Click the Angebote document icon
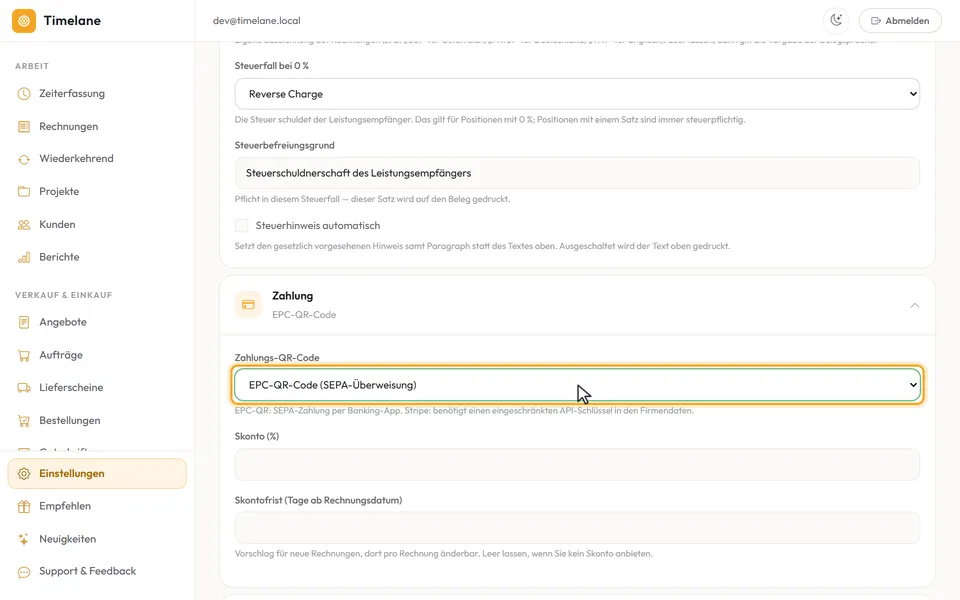The width and height of the screenshot is (960, 600). [24, 322]
